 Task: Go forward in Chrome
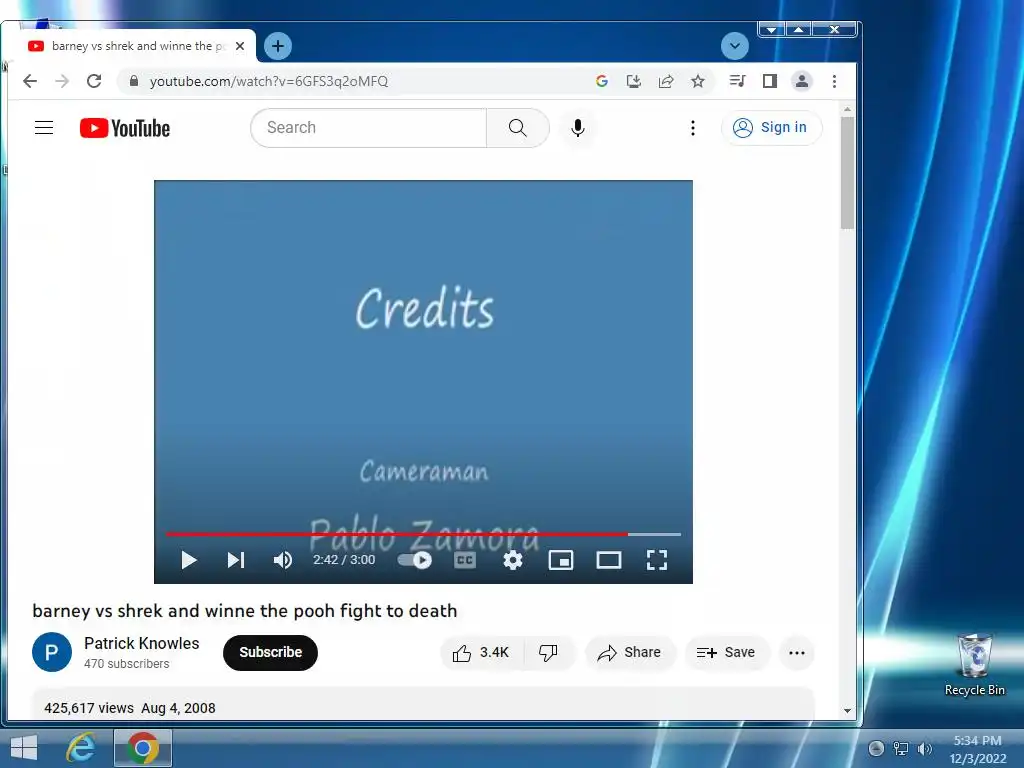point(62,81)
